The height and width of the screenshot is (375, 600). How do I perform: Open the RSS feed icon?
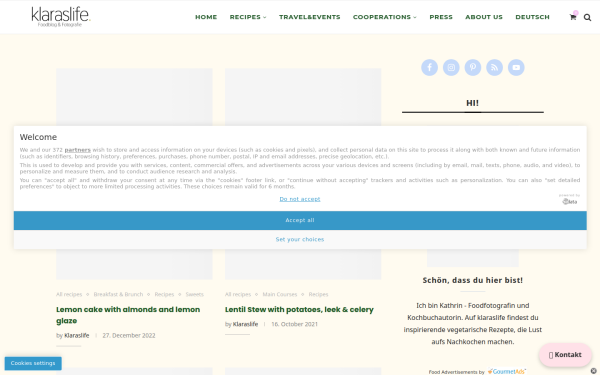click(494, 67)
